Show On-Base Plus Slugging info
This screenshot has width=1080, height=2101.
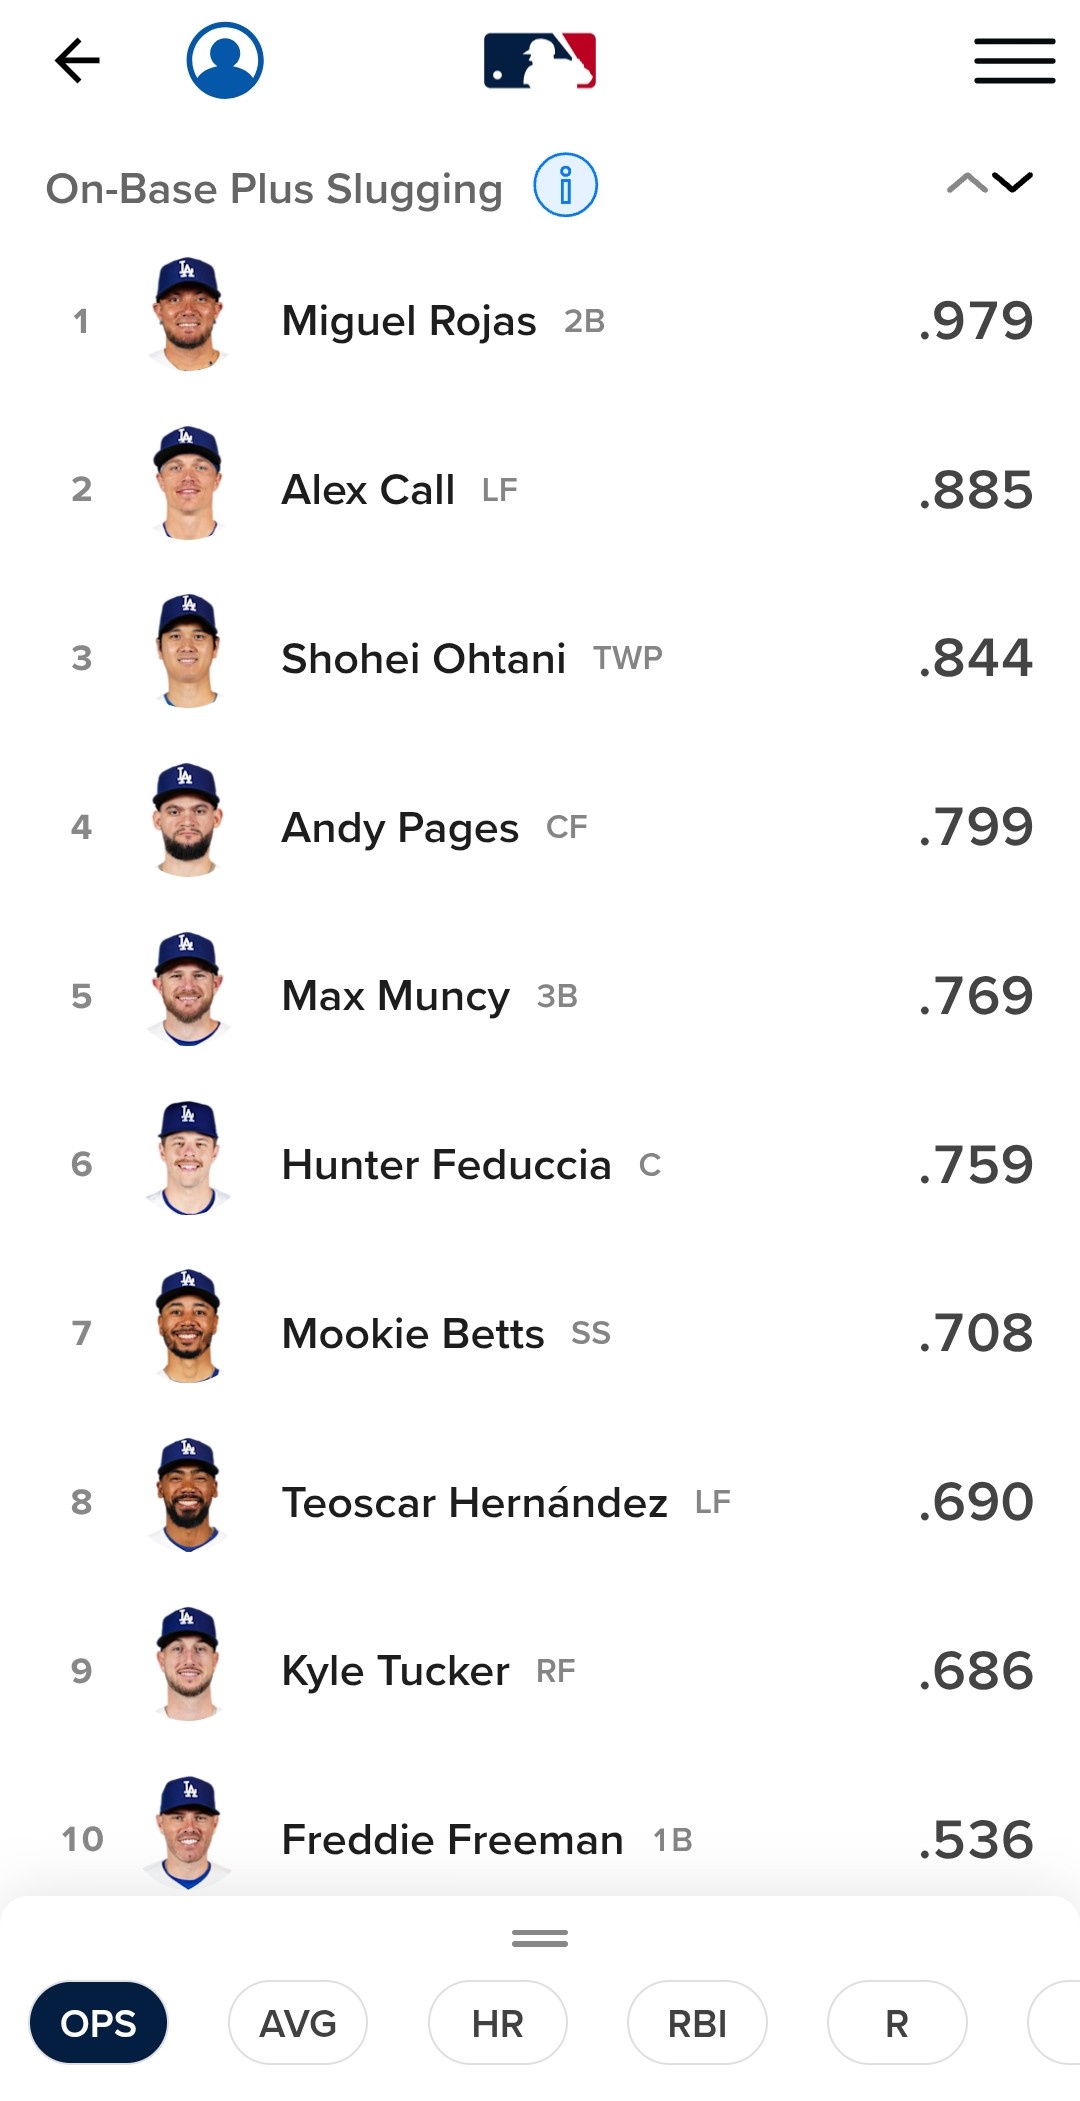pyautogui.click(x=565, y=186)
